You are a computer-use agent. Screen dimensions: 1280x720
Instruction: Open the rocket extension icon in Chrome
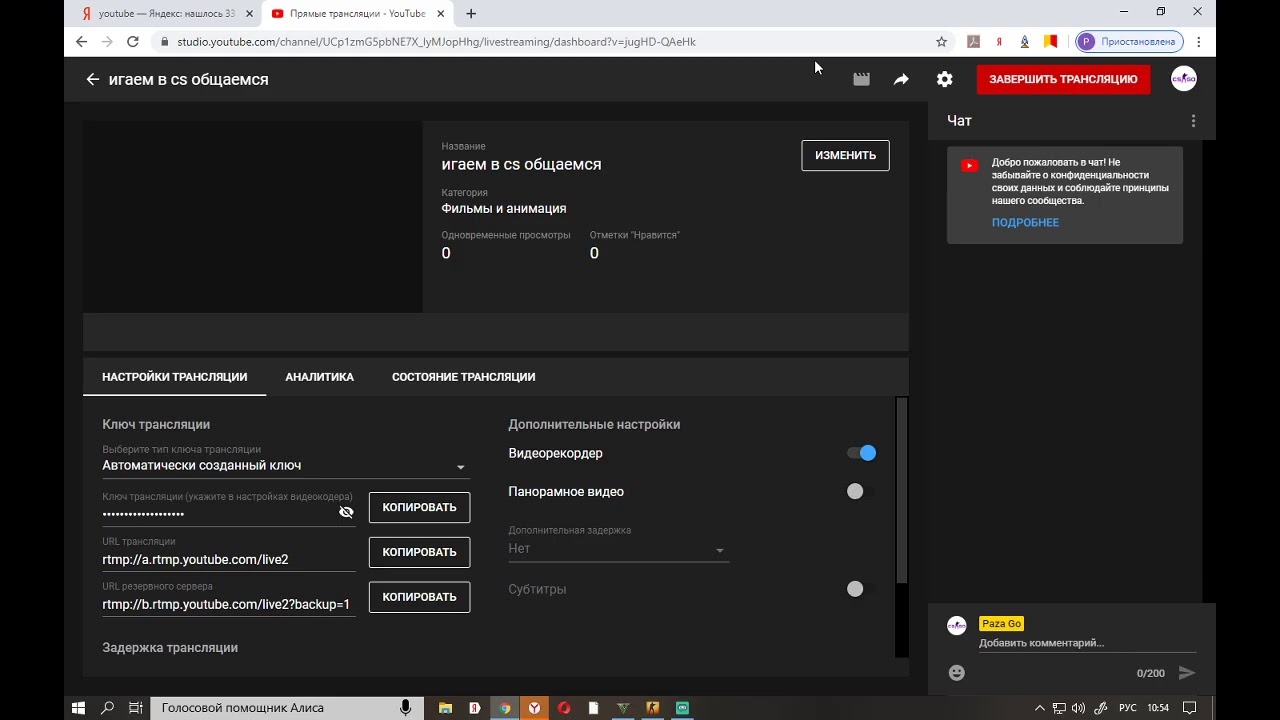[1025, 42]
